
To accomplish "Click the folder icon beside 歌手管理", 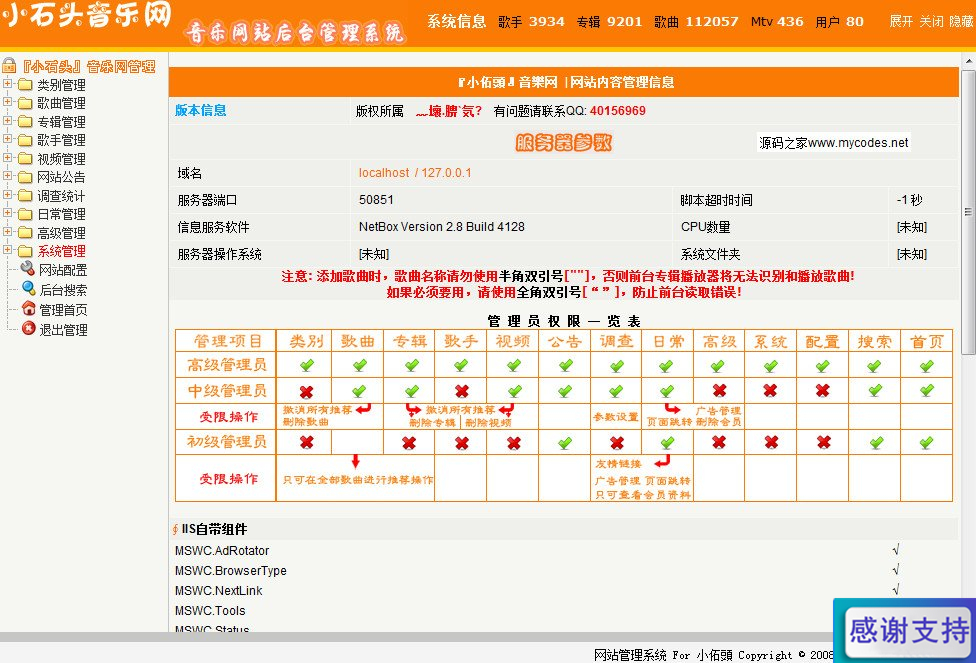I will coord(25,139).
